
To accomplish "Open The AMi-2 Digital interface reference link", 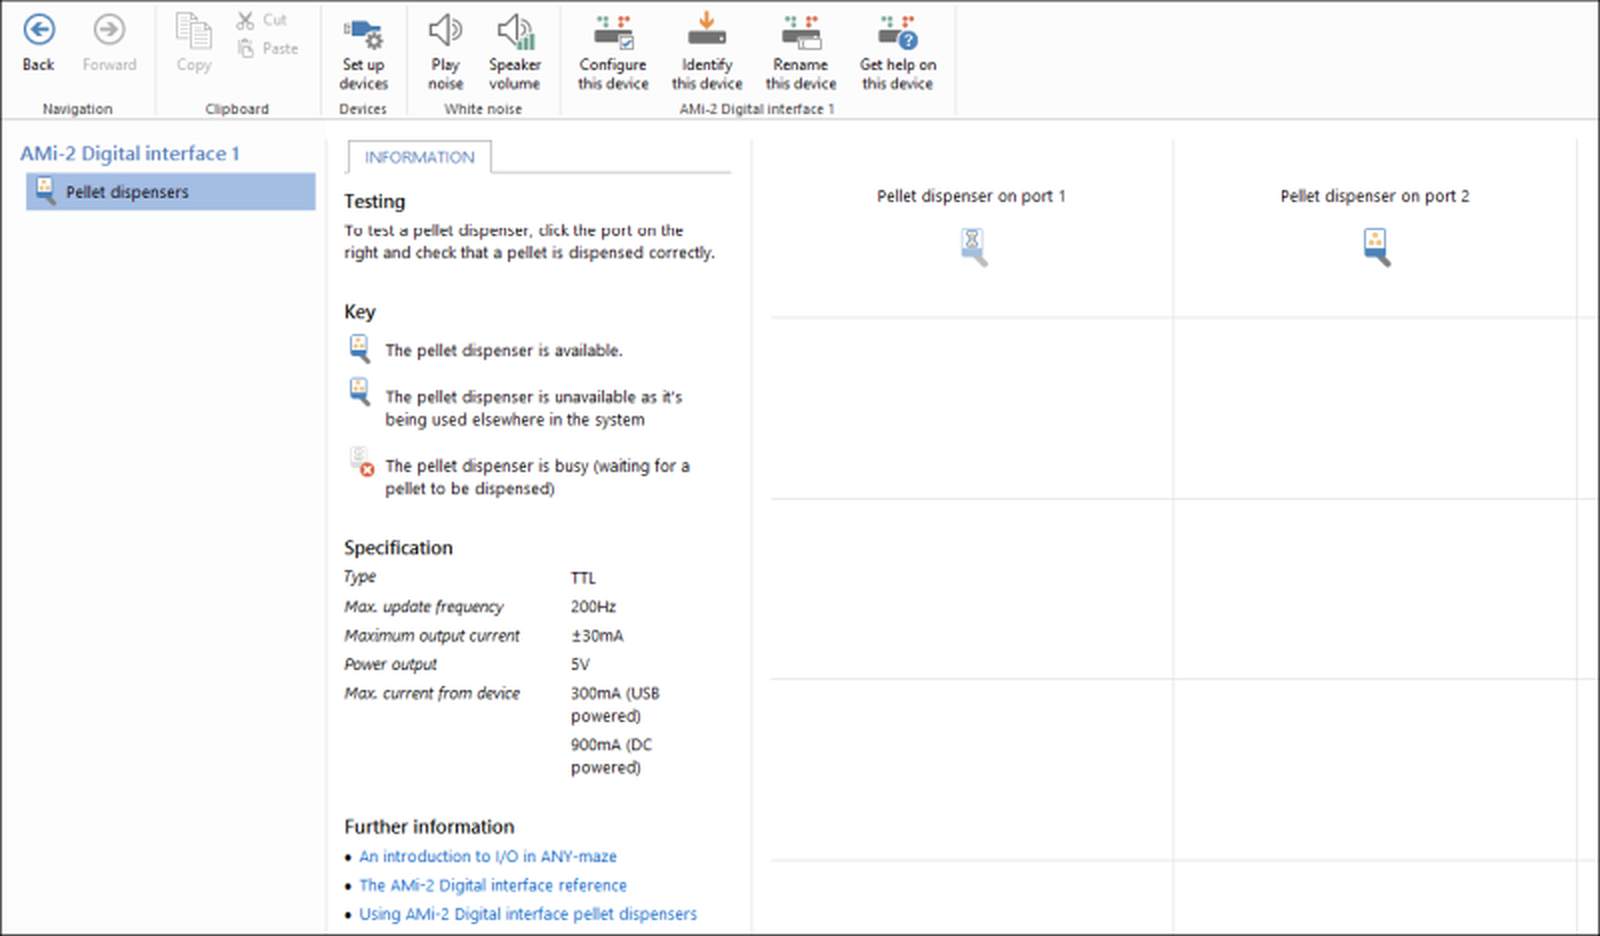I will tap(493, 886).
